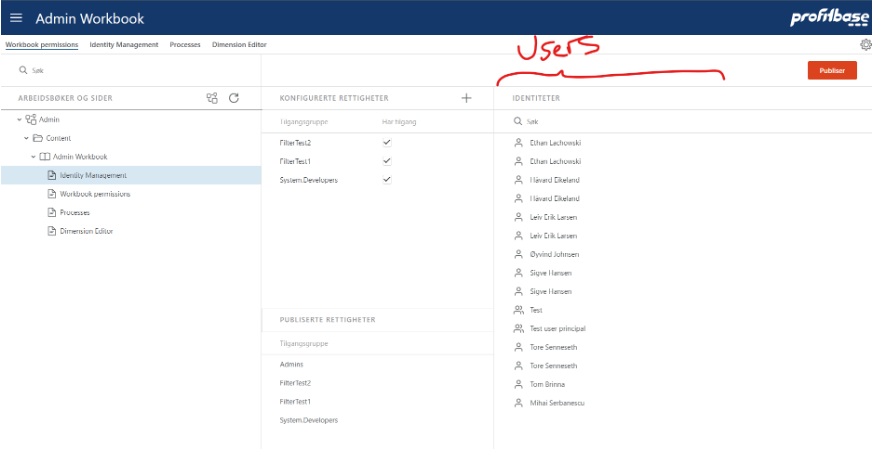
Task: Select Workbook permissions page in tree
Action: 94,194
